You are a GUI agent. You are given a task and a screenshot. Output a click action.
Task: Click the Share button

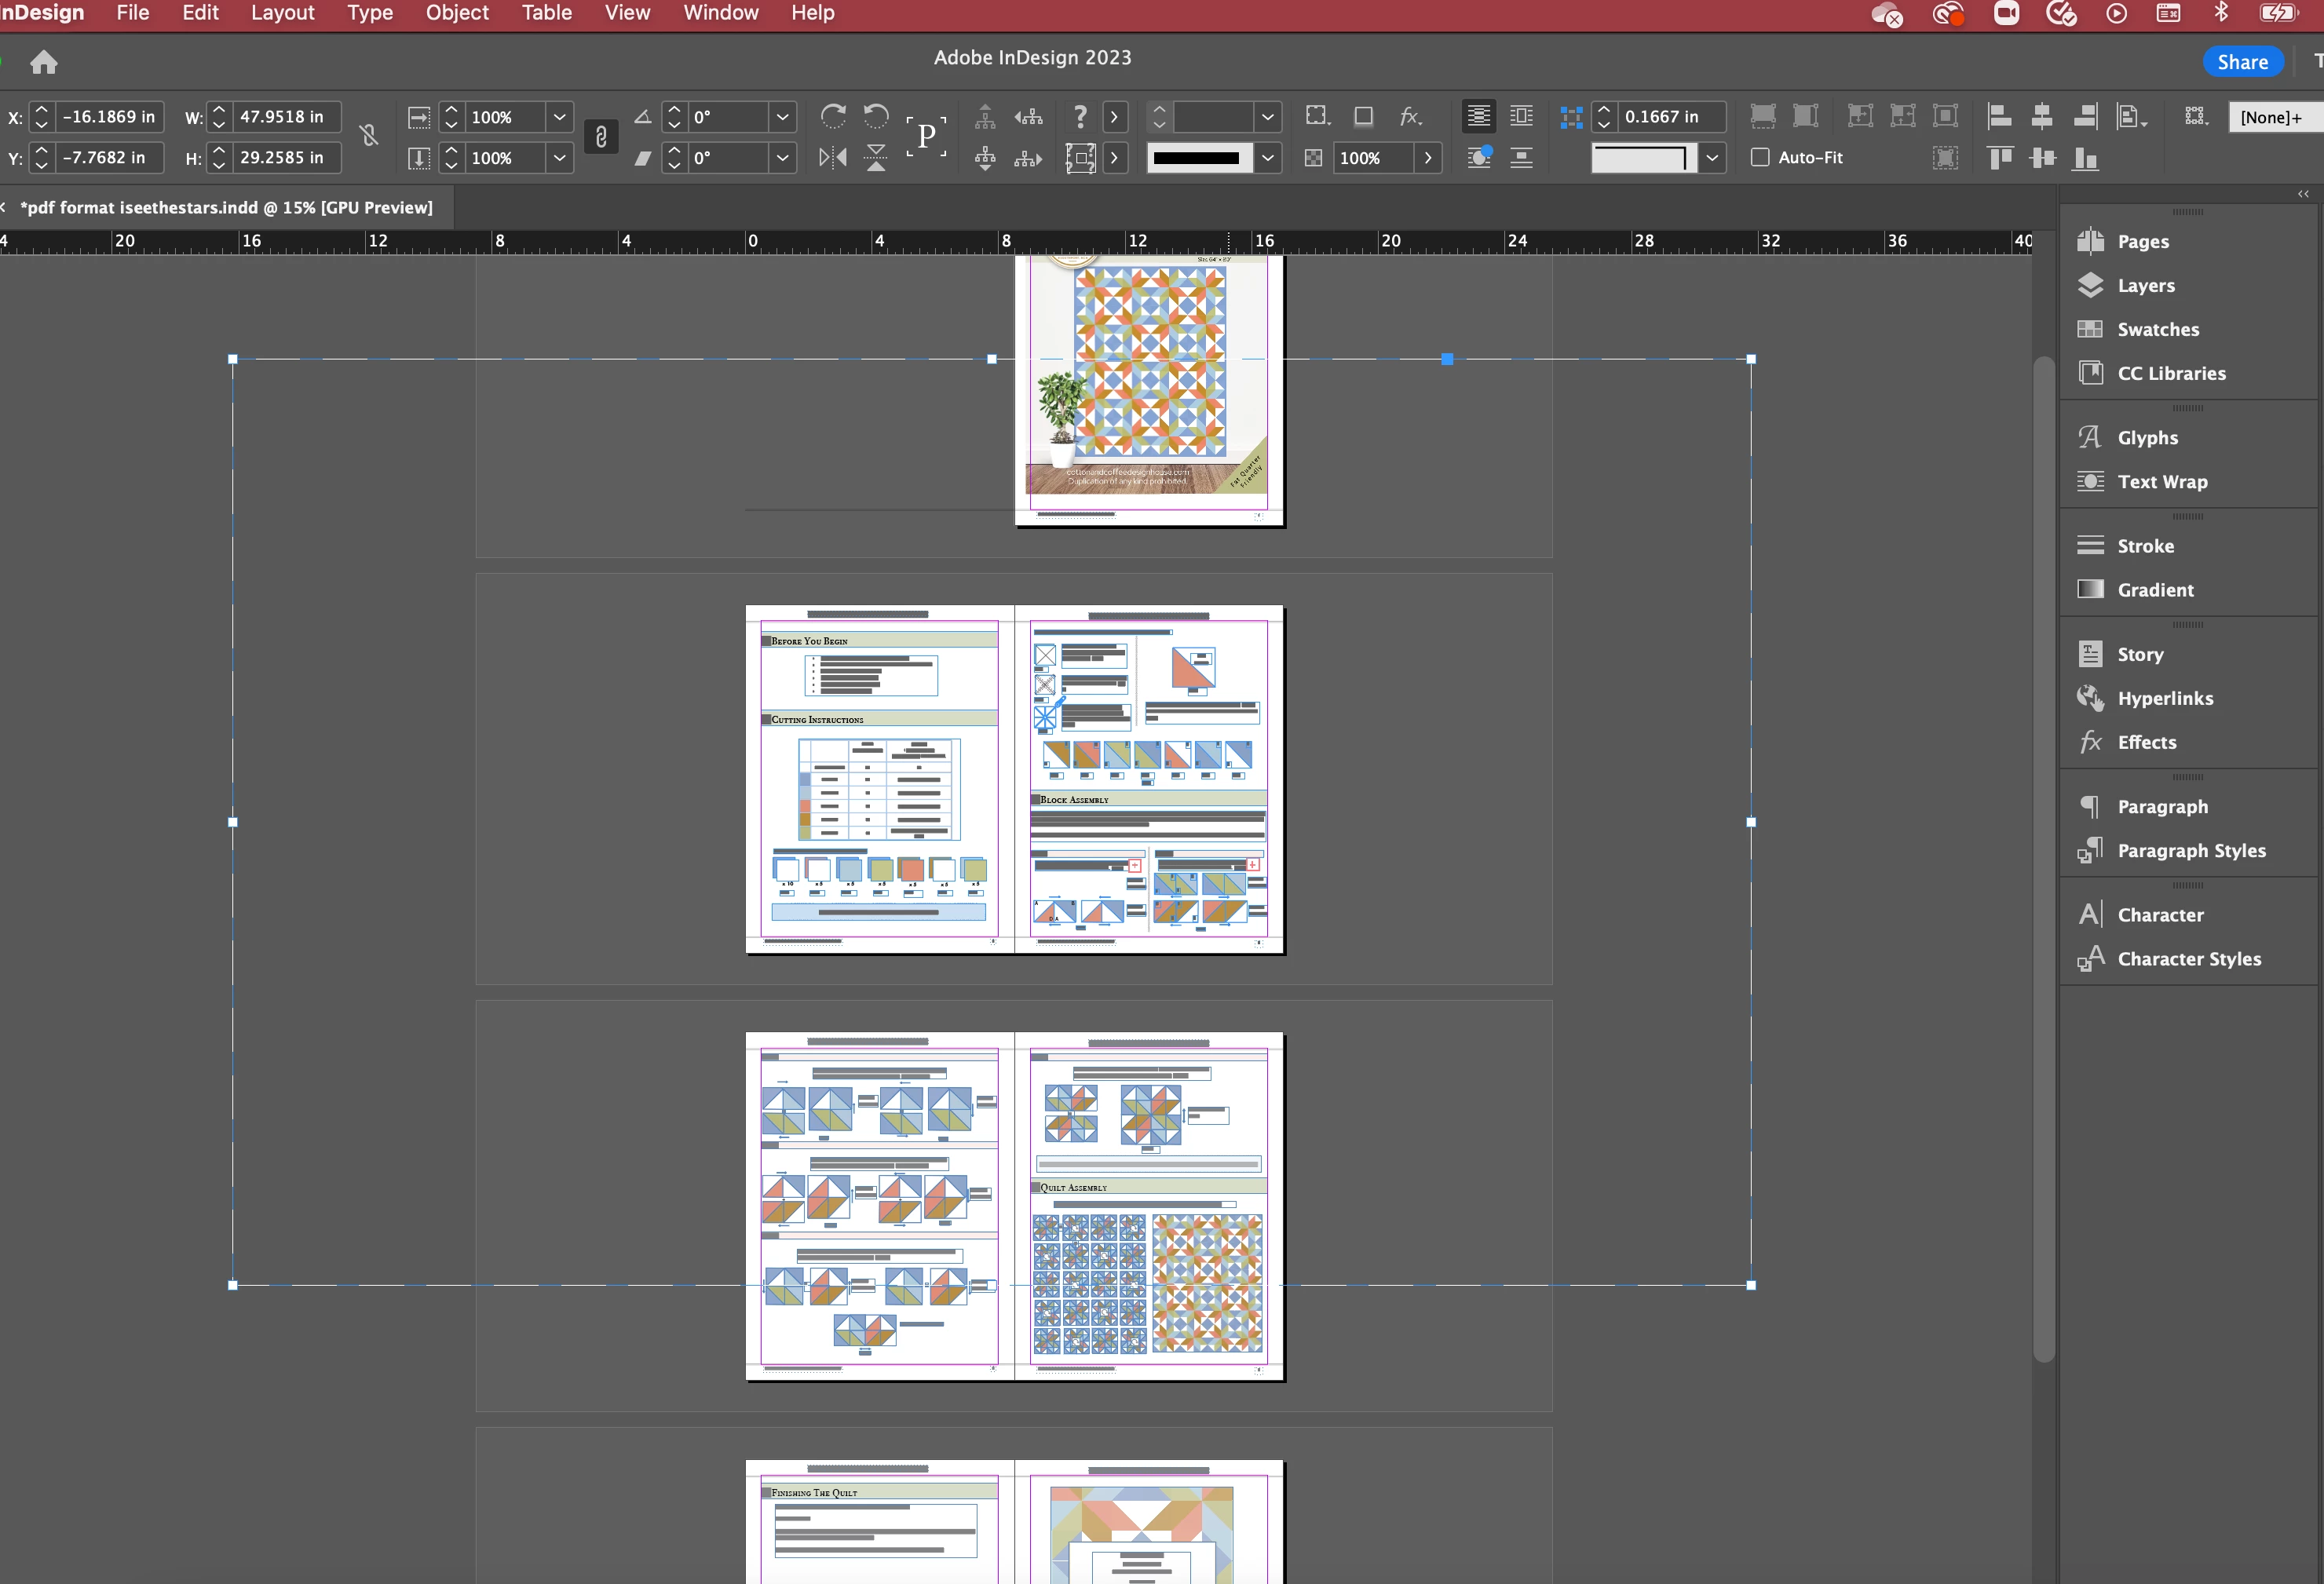[2242, 62]
